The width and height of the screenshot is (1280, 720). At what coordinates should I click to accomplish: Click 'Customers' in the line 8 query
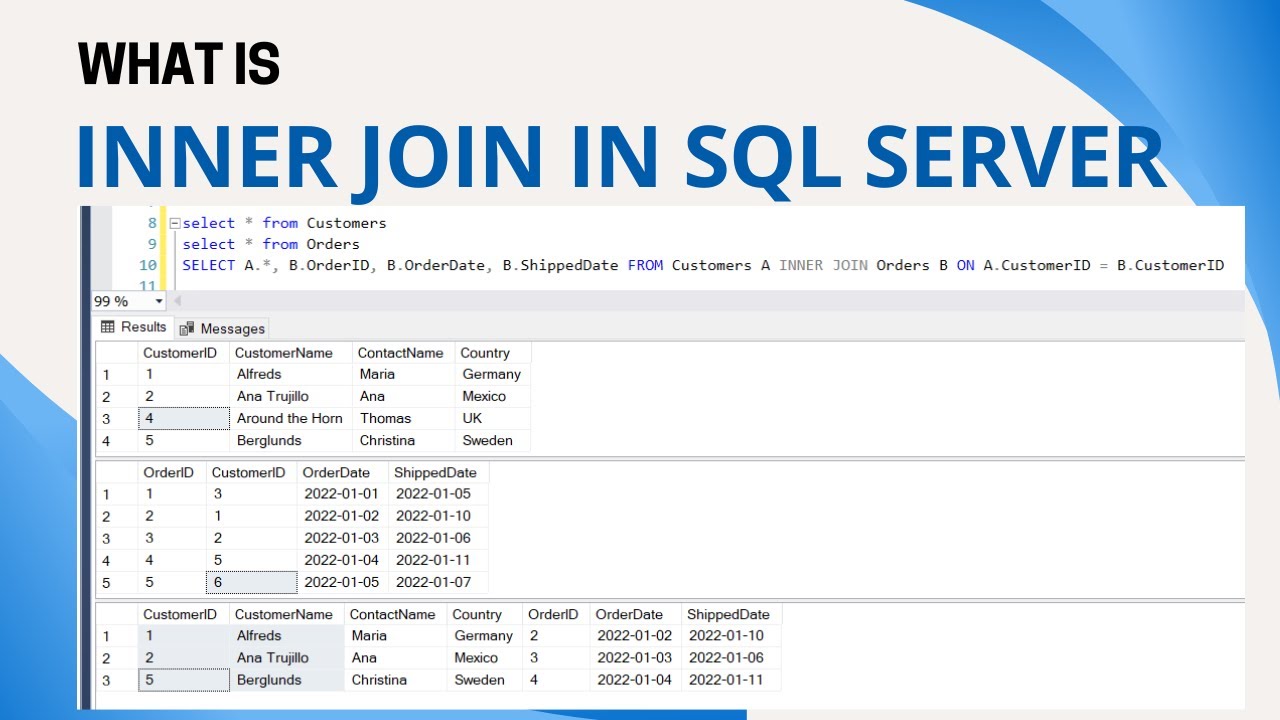point(346,223)
